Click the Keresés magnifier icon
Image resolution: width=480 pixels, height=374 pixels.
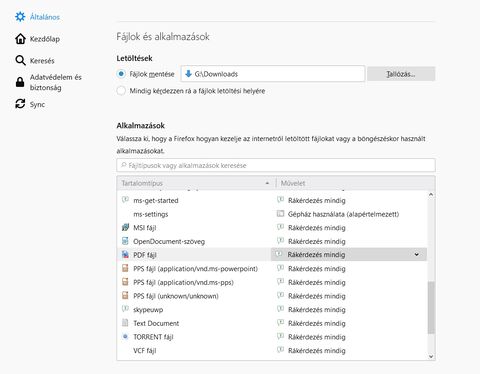tap(20, 60)
